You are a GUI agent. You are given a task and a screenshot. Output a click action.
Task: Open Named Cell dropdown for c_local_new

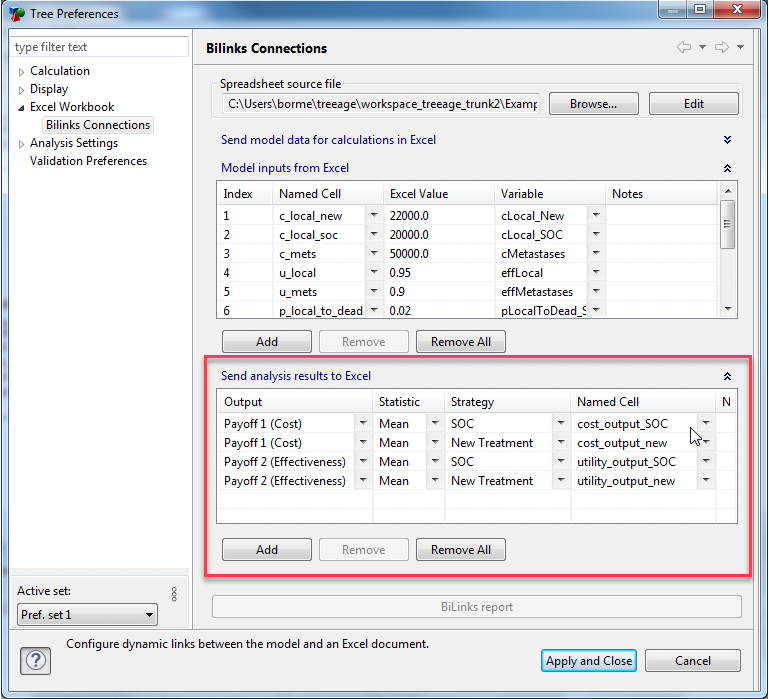tap(374, 215)
